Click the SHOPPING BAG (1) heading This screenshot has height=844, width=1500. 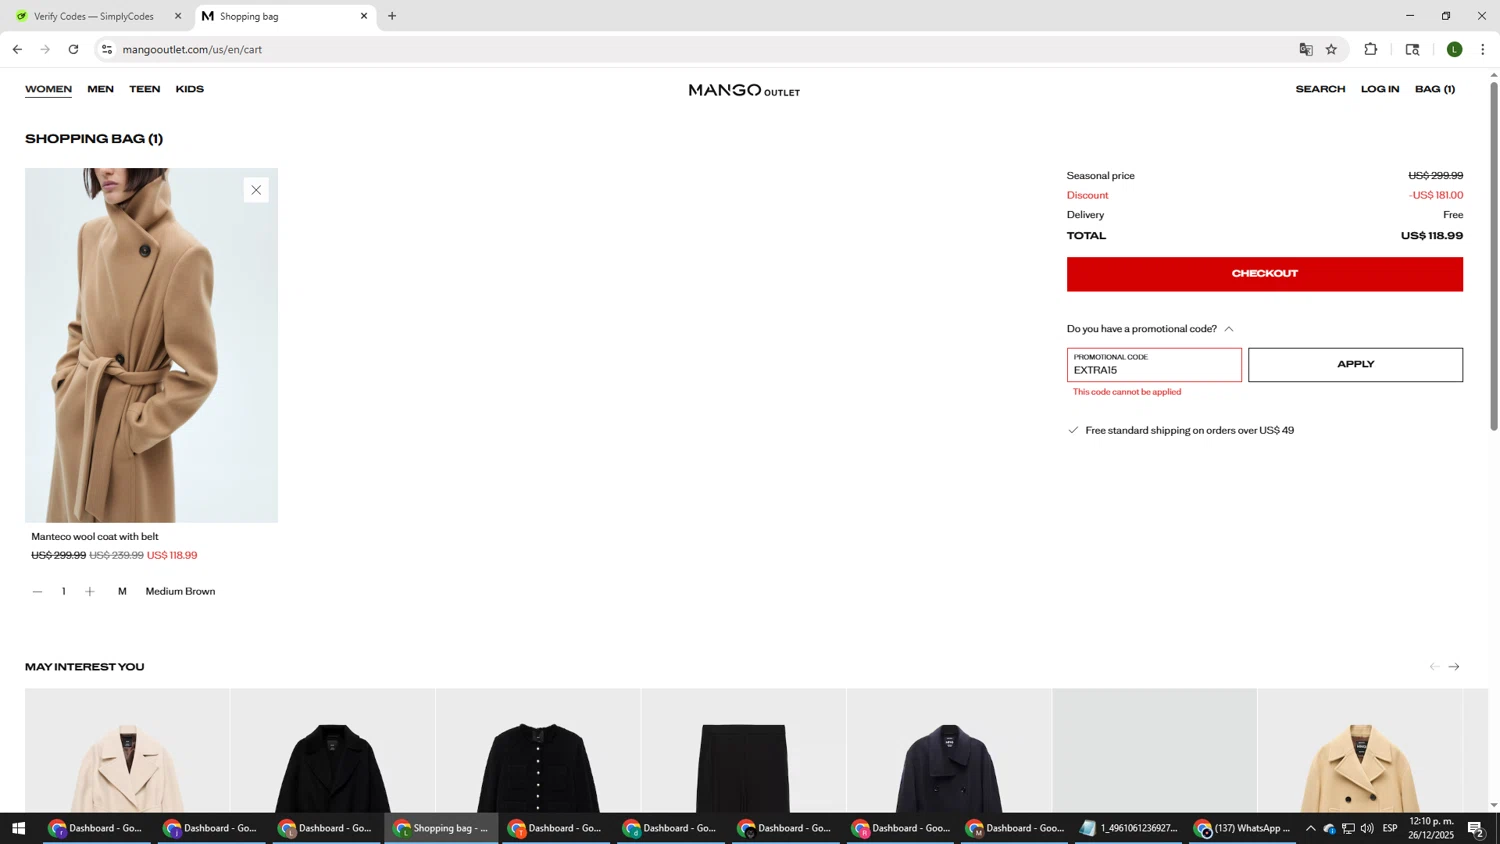(94, 139)
